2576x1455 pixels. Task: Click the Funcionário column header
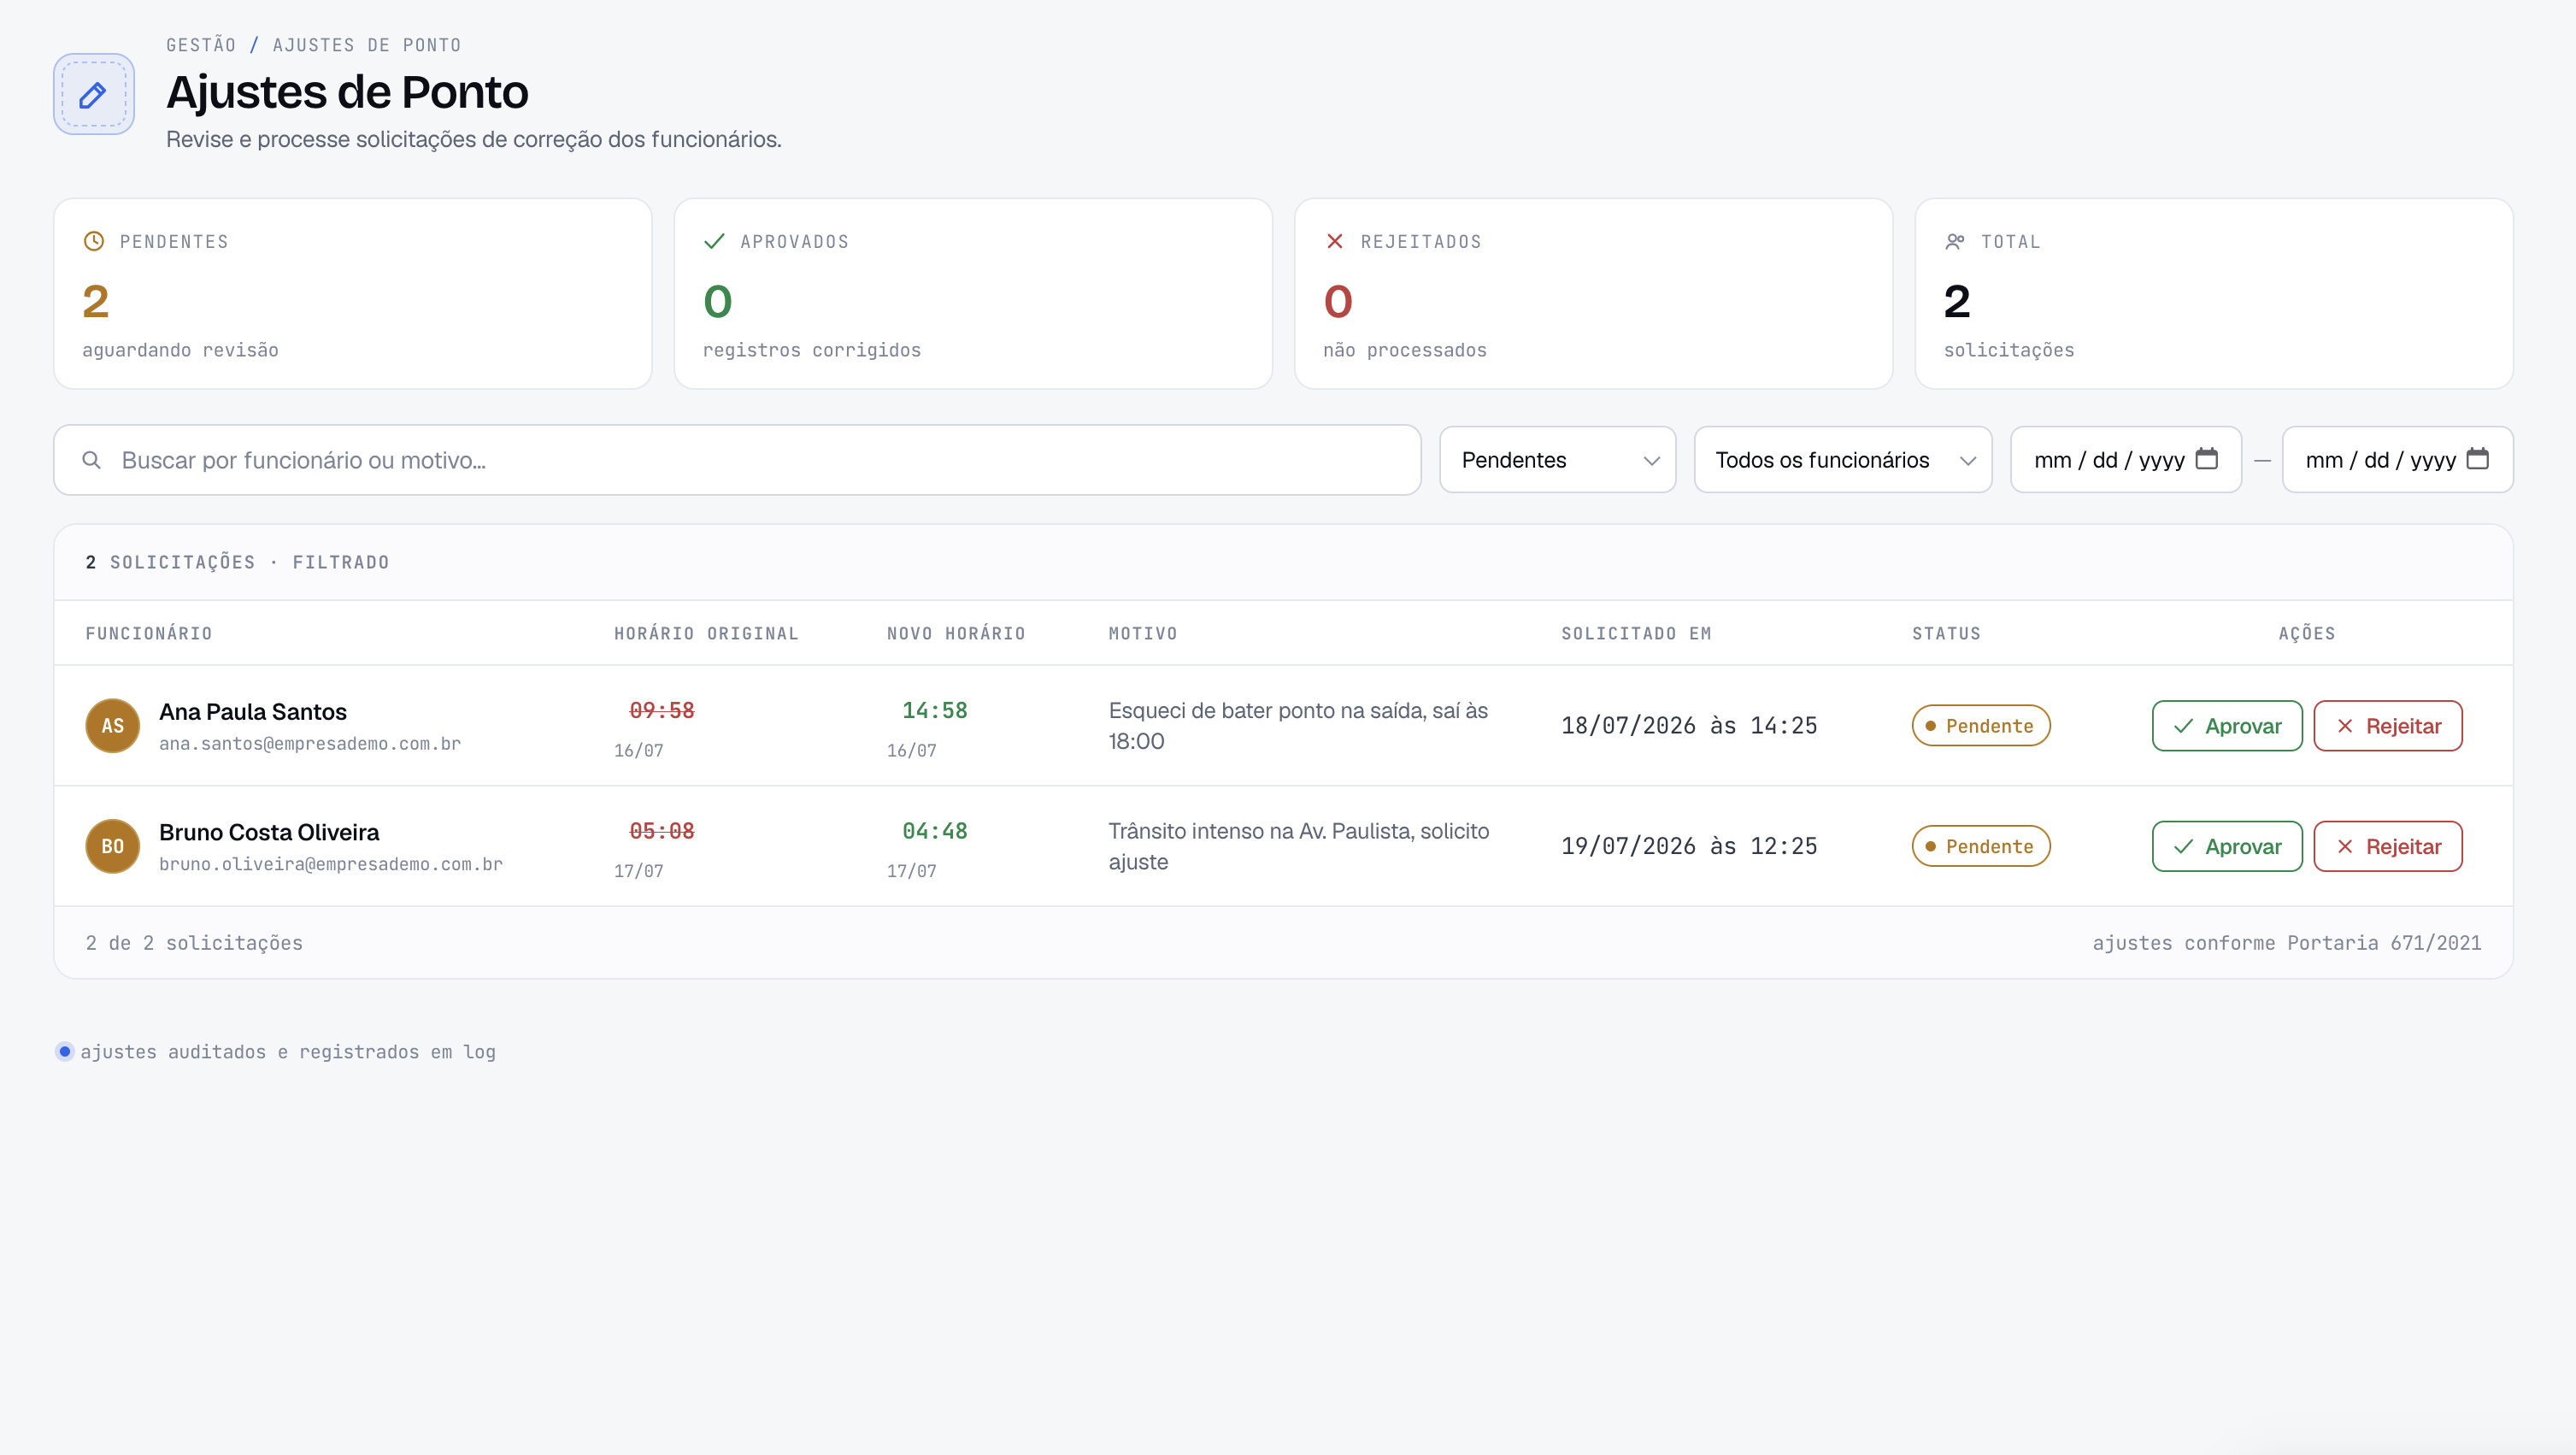[x=149, y=633]
